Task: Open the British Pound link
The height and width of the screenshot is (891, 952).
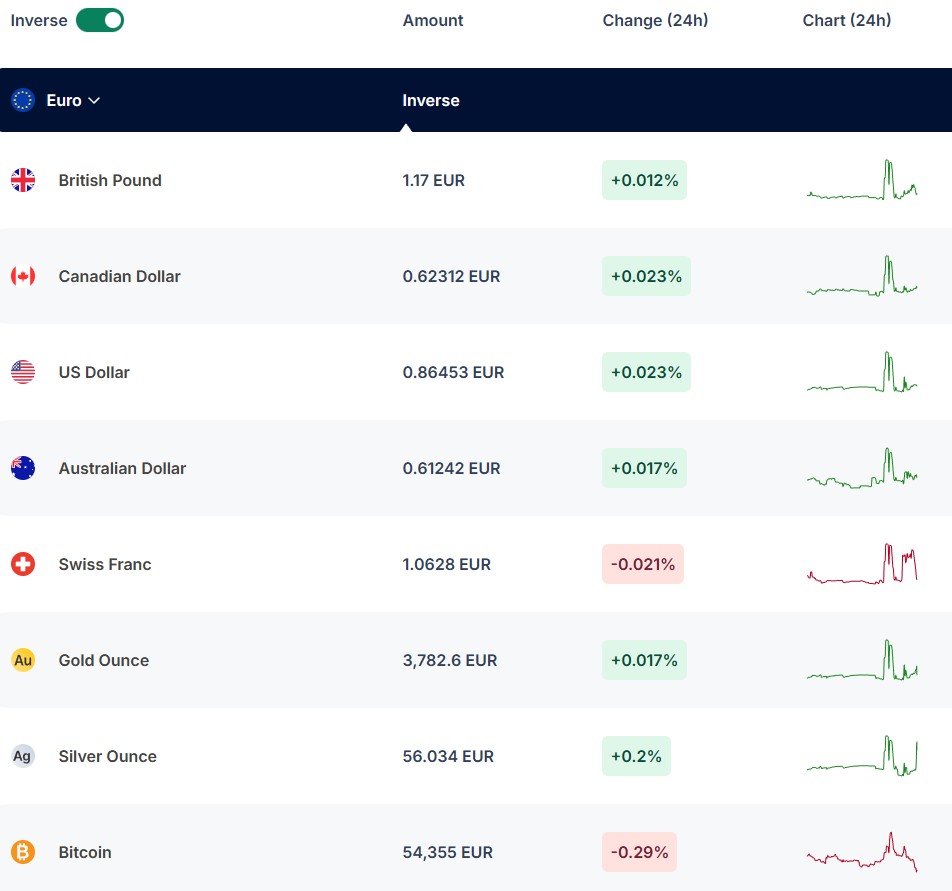Action: click(110, 180)
